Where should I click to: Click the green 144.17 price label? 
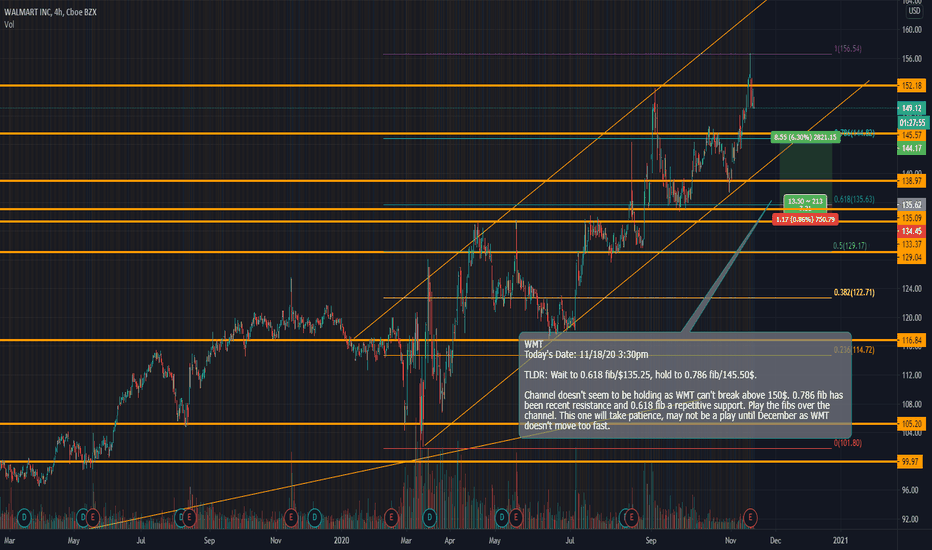(x=912, y=148)
